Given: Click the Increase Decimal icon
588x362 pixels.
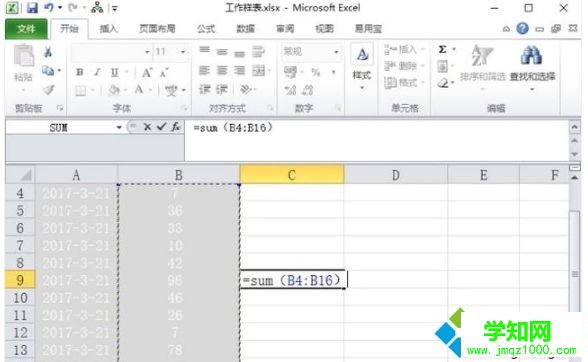Looking at the screenshot, I should coord(290,90).
